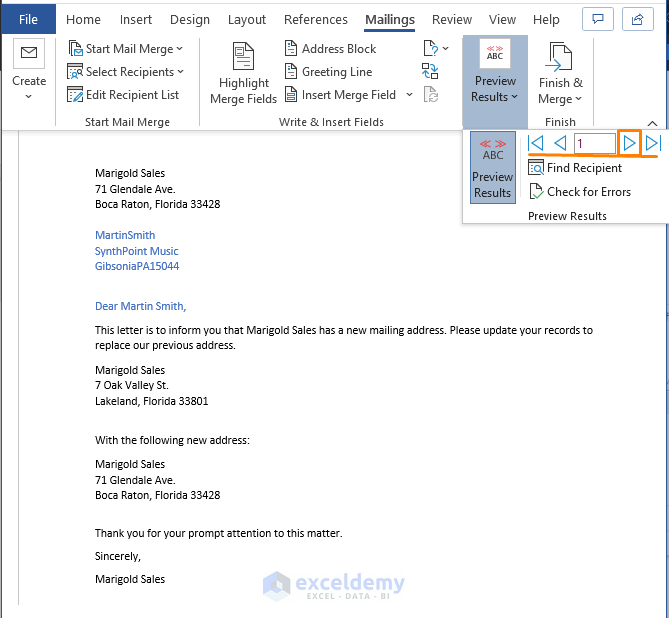Click the Create envelope icon

[x=29, y=53]
